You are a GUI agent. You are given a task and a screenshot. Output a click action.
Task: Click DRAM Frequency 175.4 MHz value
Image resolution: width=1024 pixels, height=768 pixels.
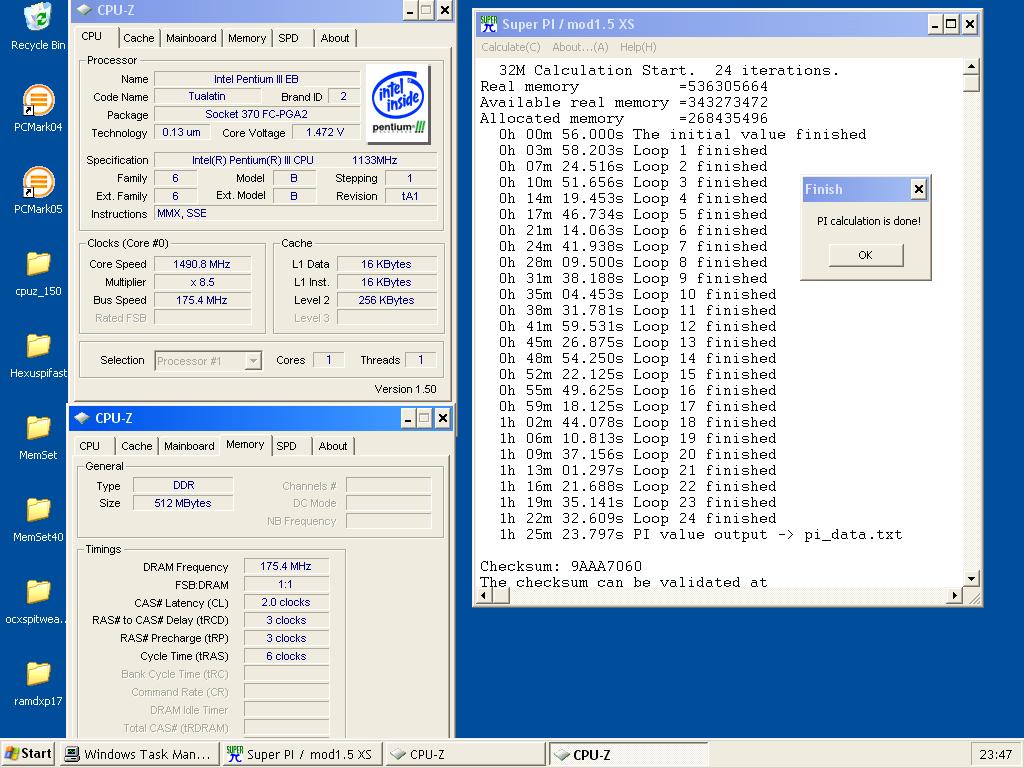coord(286,566)
